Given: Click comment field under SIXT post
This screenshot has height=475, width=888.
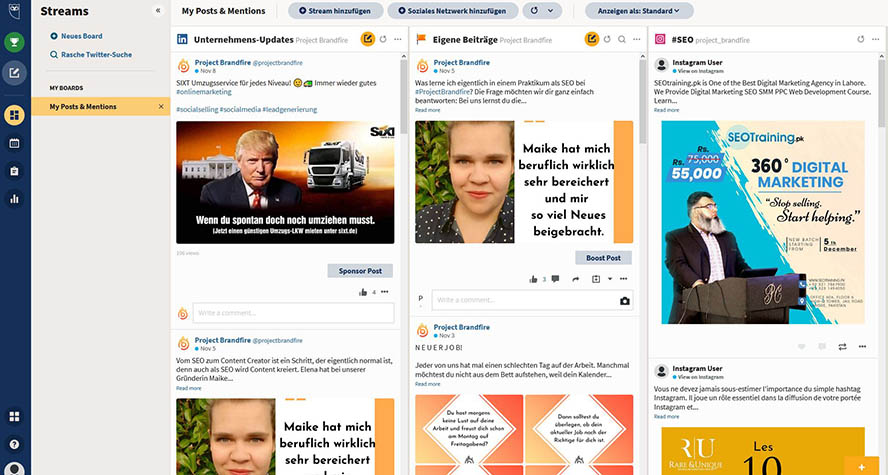Looking at the screenshot, I should coord(293,313).
